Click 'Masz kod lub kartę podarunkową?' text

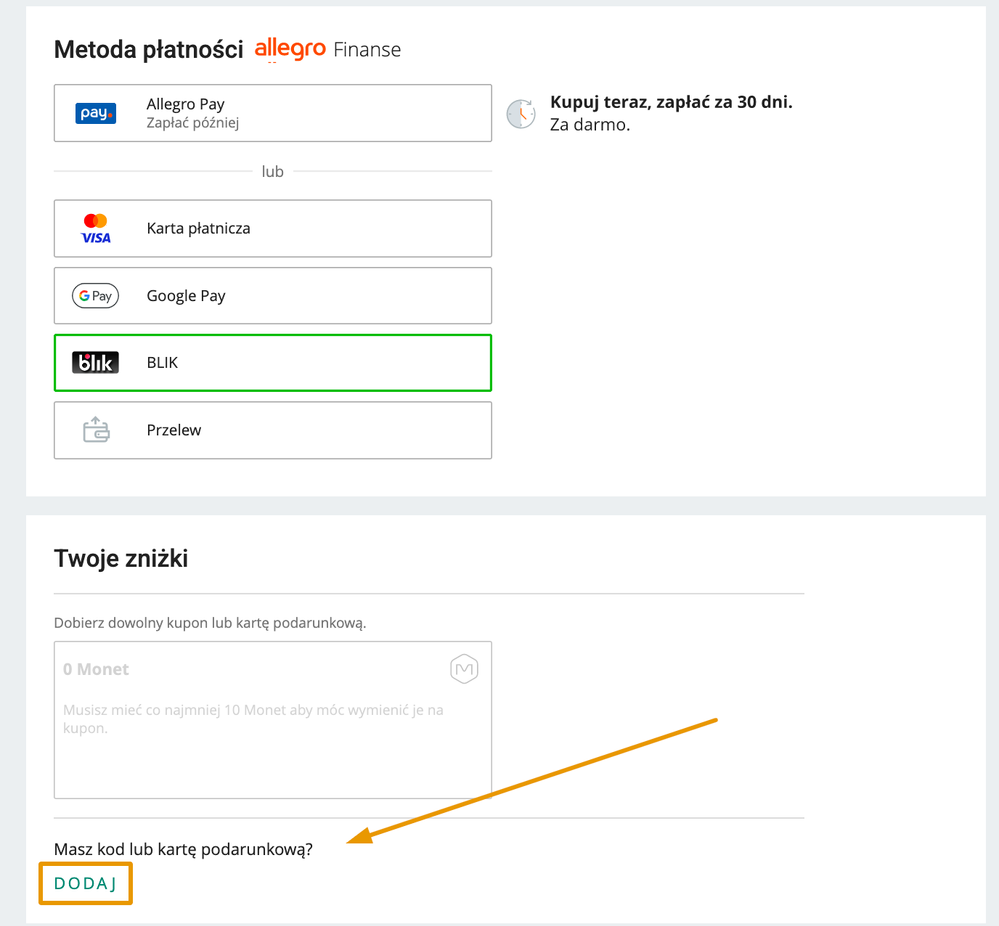pyautogui.click(x=183, y=850)
